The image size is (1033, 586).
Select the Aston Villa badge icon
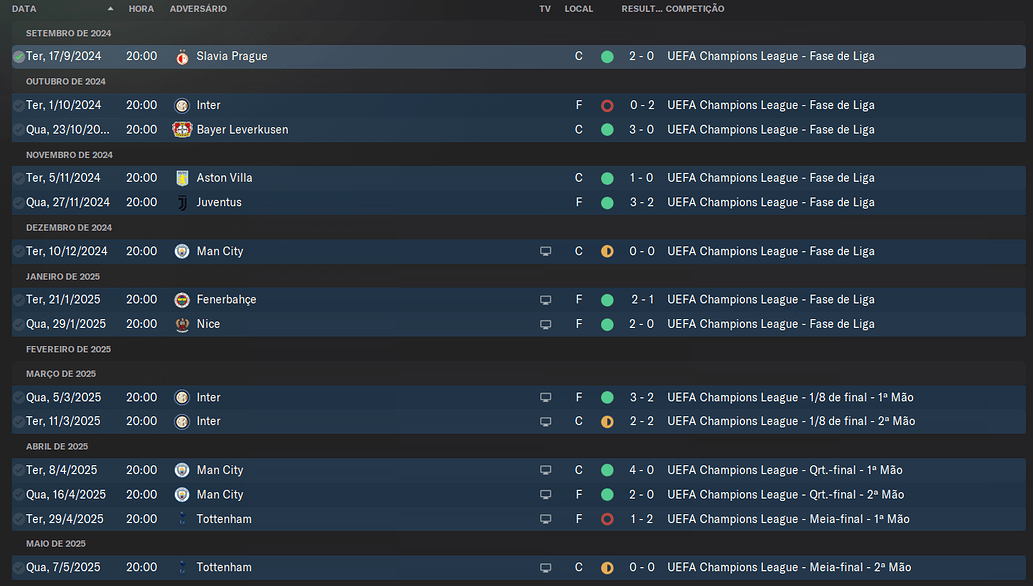coord(181,178)
